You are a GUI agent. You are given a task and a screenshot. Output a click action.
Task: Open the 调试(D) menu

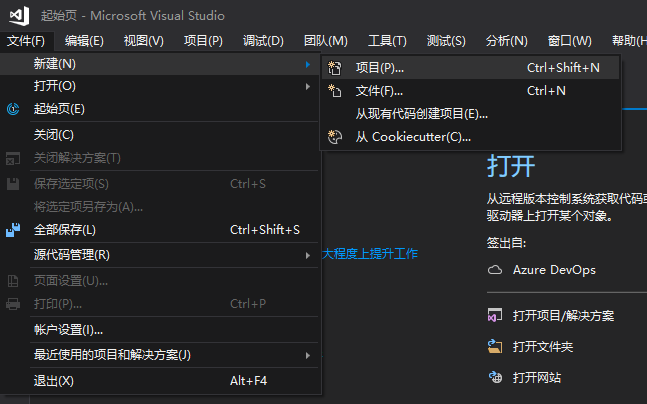click(x=263, y=41)
